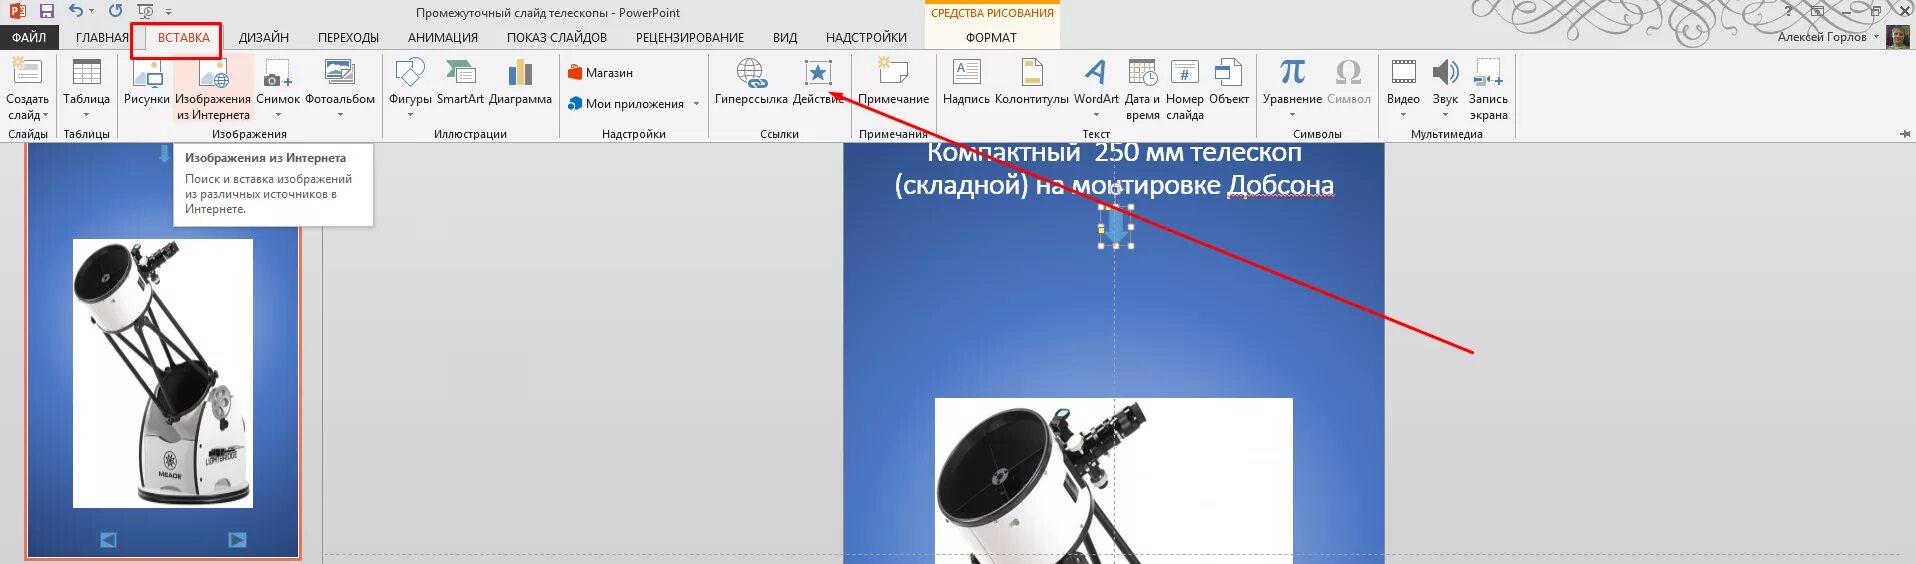This screenshot has width=1916, height=564.
Task: Click the back arrow button on thumbnail
Action: coord(108,540)
